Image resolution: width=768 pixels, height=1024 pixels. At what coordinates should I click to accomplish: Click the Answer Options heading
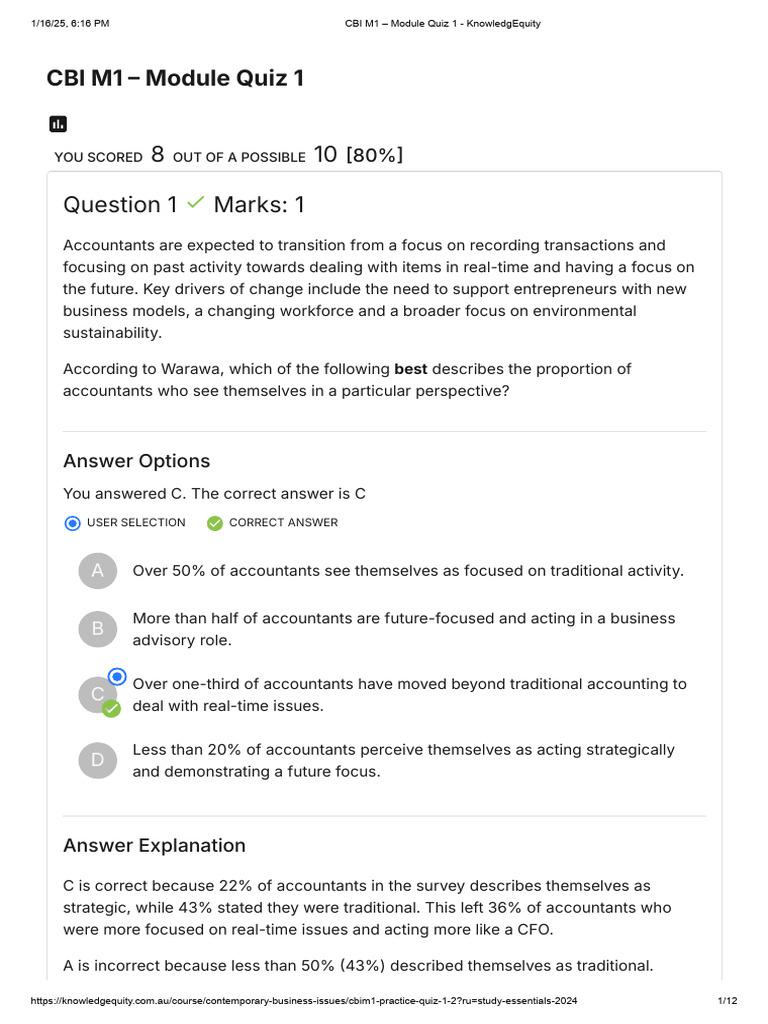(x=137, y=461)
